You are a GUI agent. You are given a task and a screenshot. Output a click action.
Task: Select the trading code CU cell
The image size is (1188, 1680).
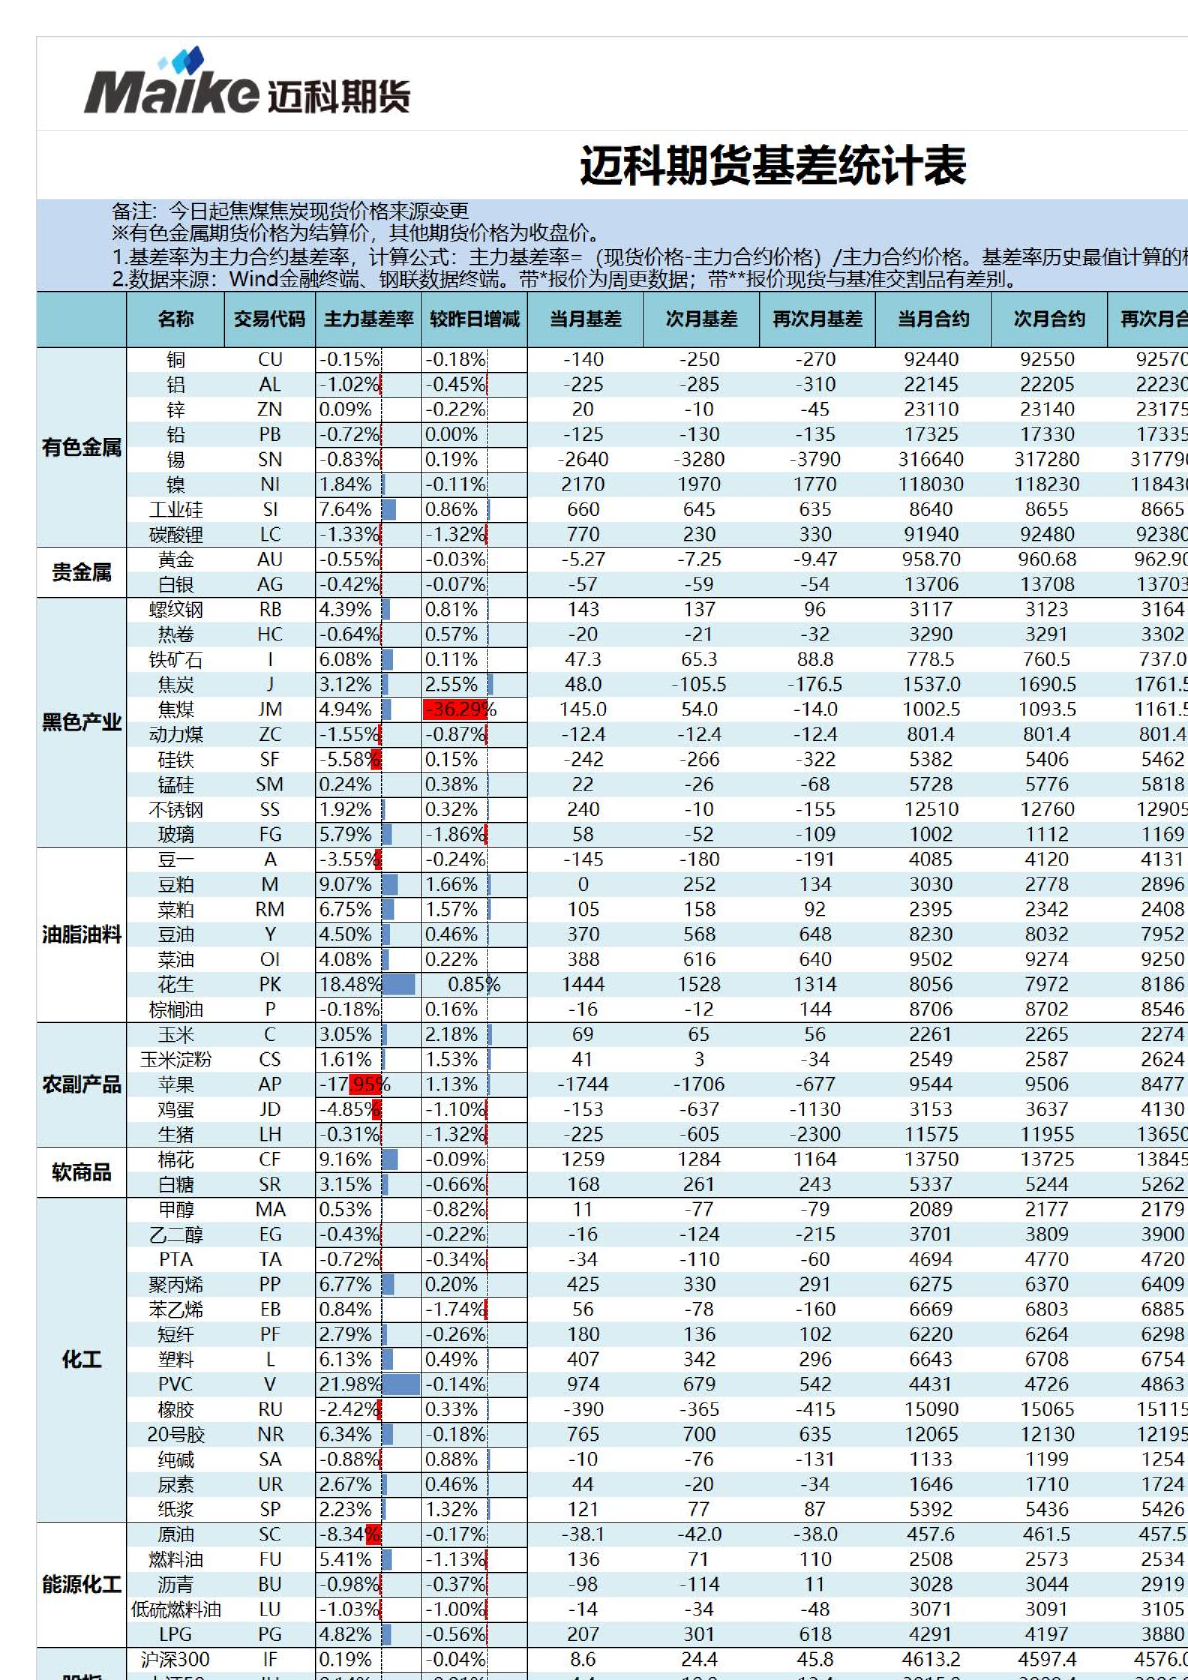coord(270,360)
